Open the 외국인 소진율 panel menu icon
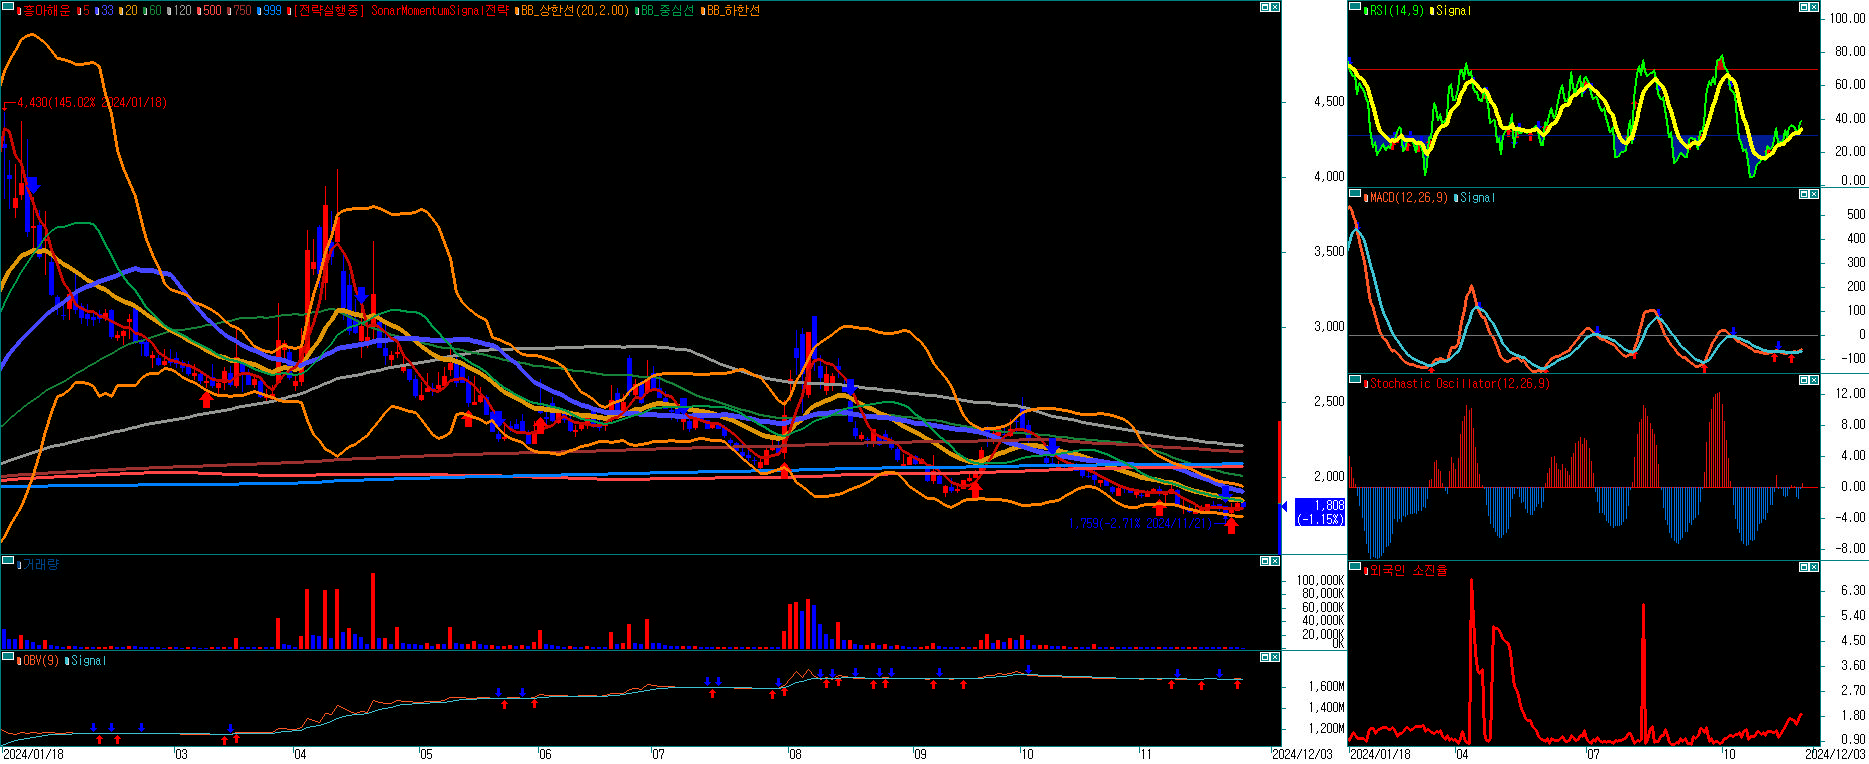Screen dimensions: 1869x764 tap(1354, 567)
